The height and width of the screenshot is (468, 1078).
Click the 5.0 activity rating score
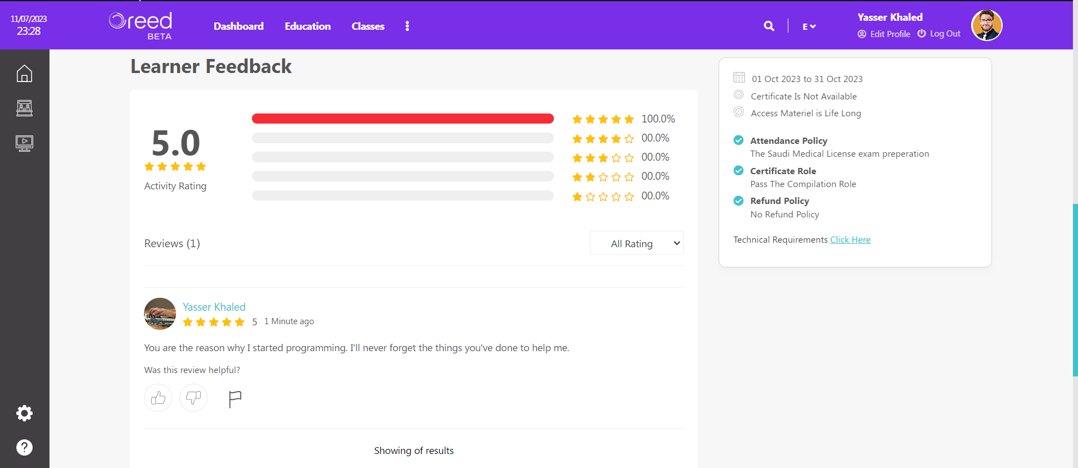click(175, 143)
